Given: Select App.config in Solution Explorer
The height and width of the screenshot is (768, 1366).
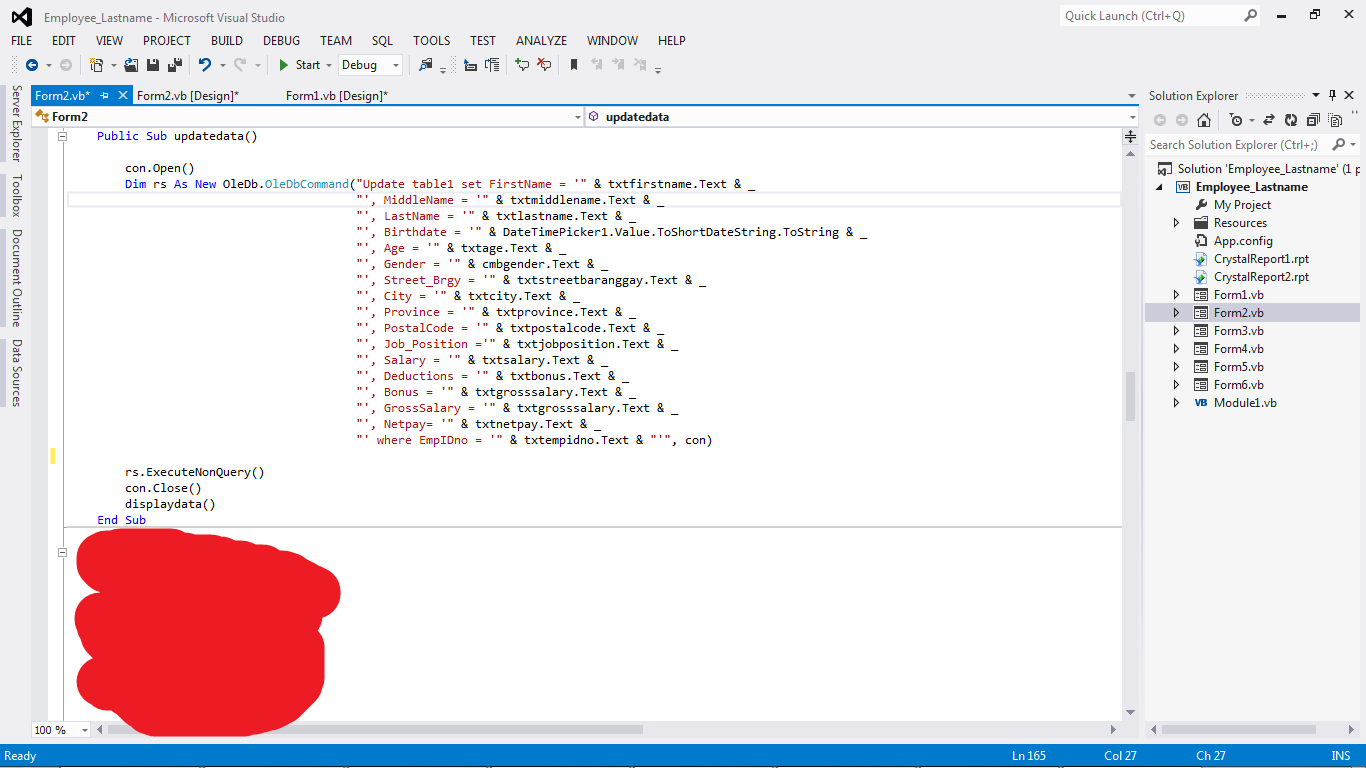Looking at the screenshot, I should pyautogui.click(x=1243, y=241).
